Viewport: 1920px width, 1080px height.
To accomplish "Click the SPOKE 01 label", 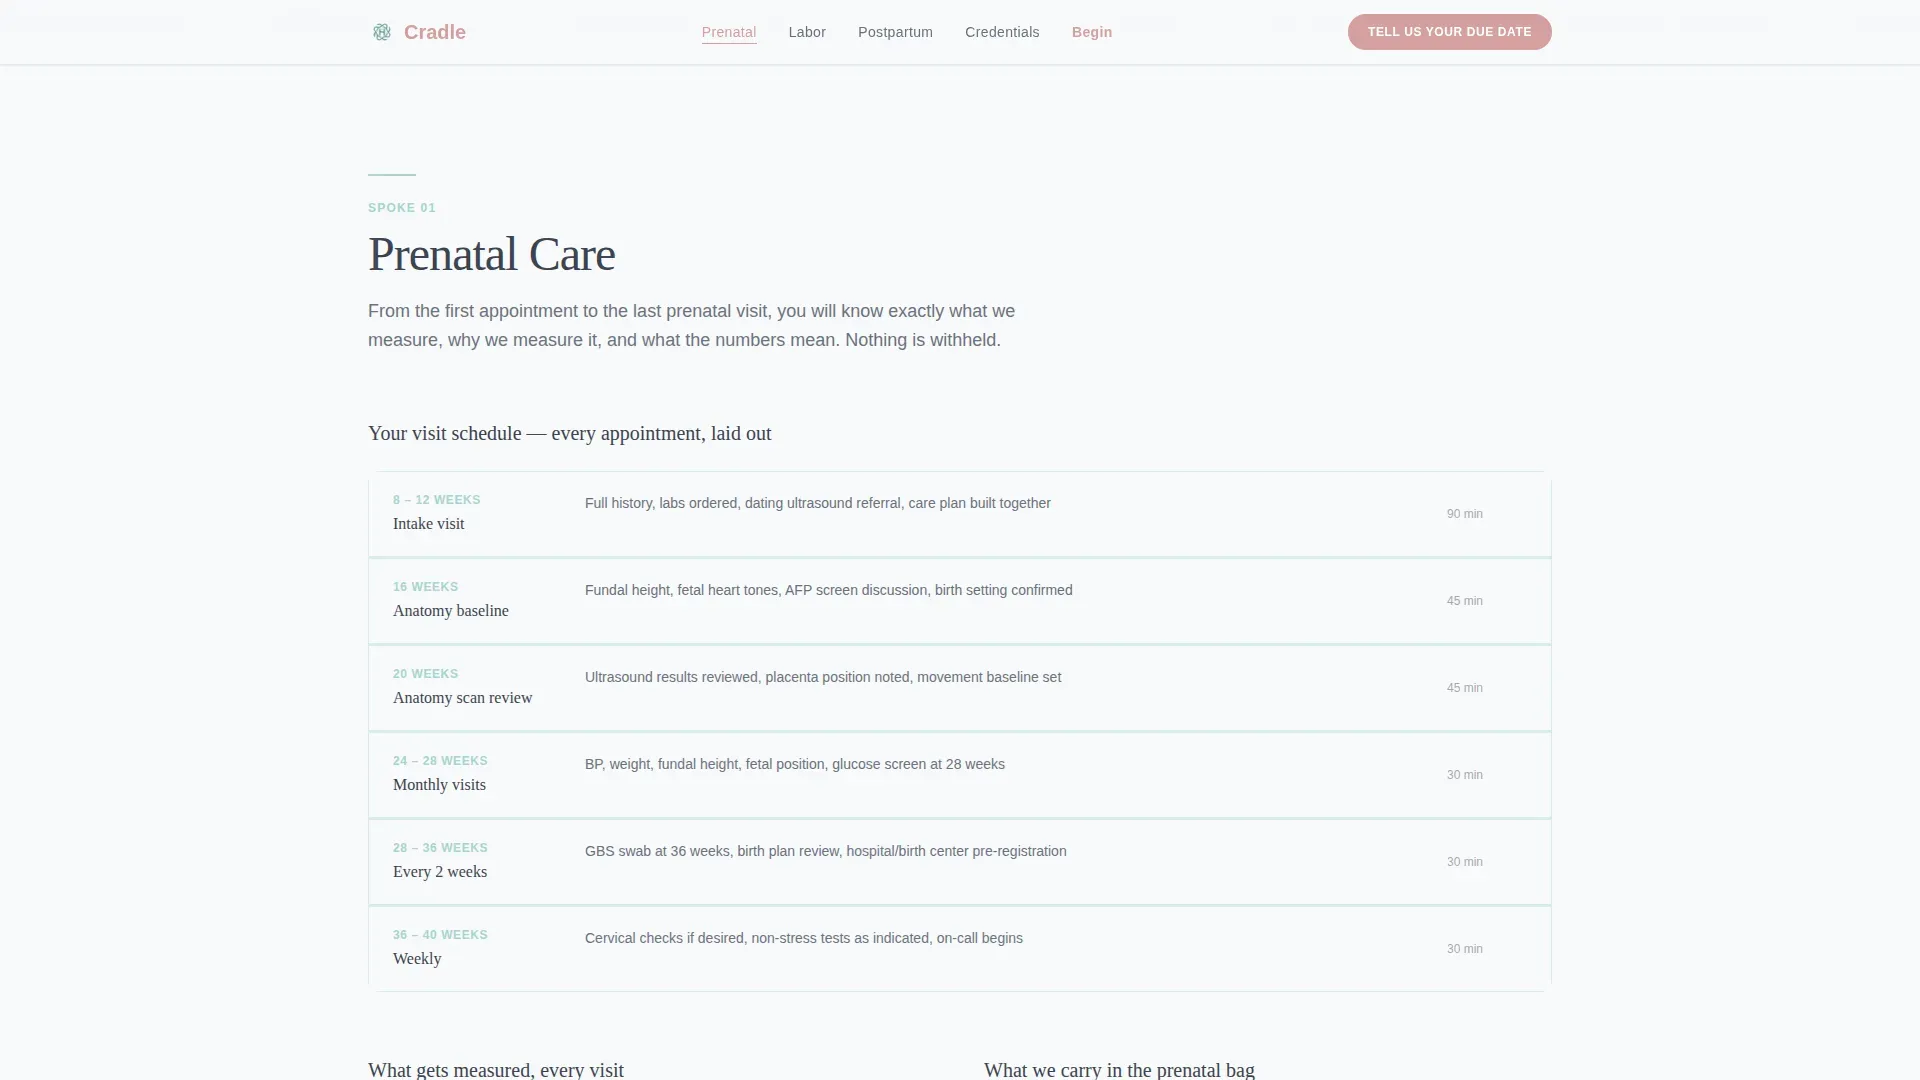I will (x=402, y=208).
